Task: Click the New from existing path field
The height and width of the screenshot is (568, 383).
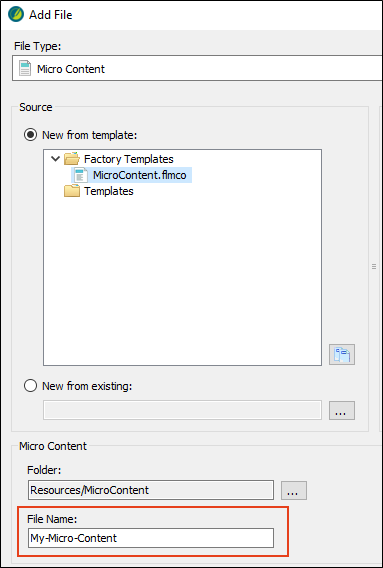Action: tap(182, 410)
